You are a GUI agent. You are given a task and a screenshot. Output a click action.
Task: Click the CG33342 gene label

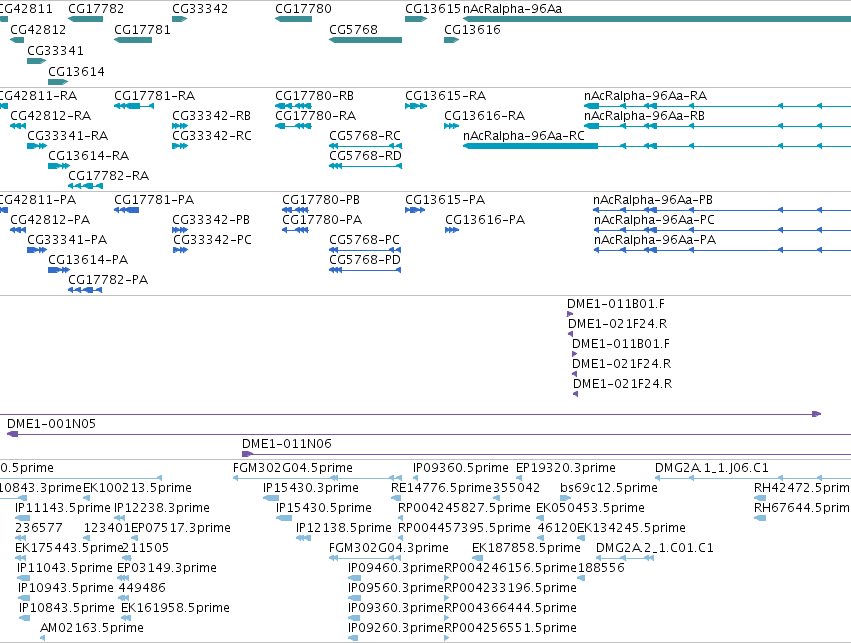point(200,9)
